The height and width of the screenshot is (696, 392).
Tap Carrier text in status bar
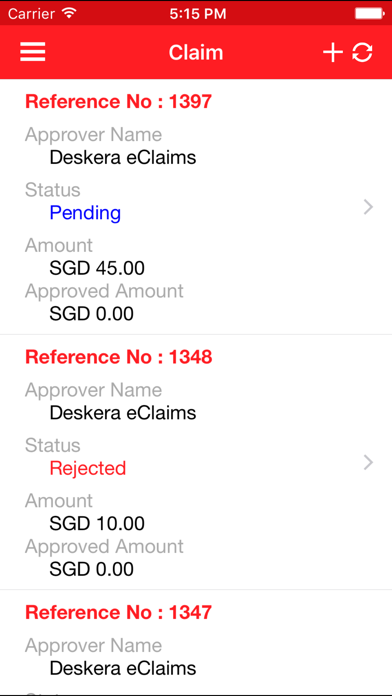coord(33,14)
